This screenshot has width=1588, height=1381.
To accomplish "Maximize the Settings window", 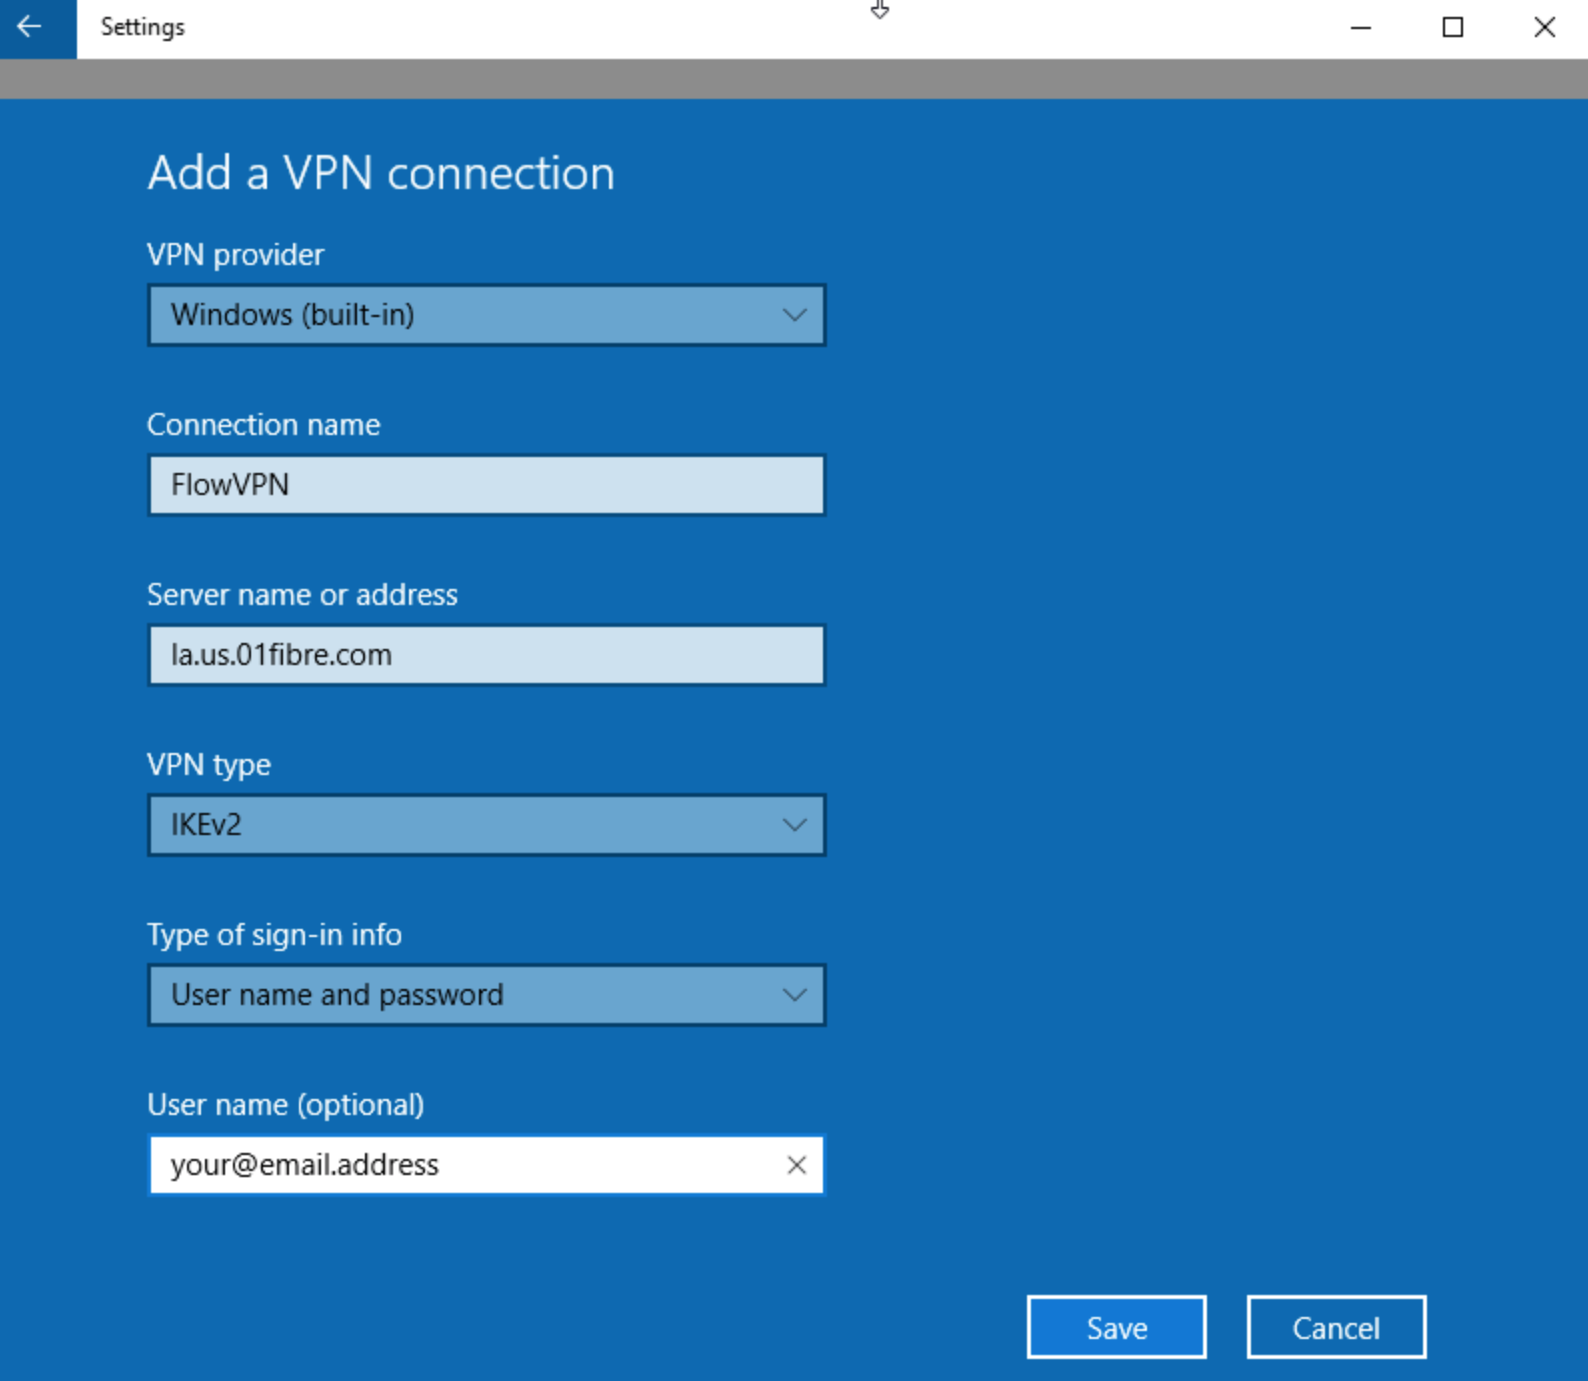I will pyautogui.click(x=1452, y=28).
